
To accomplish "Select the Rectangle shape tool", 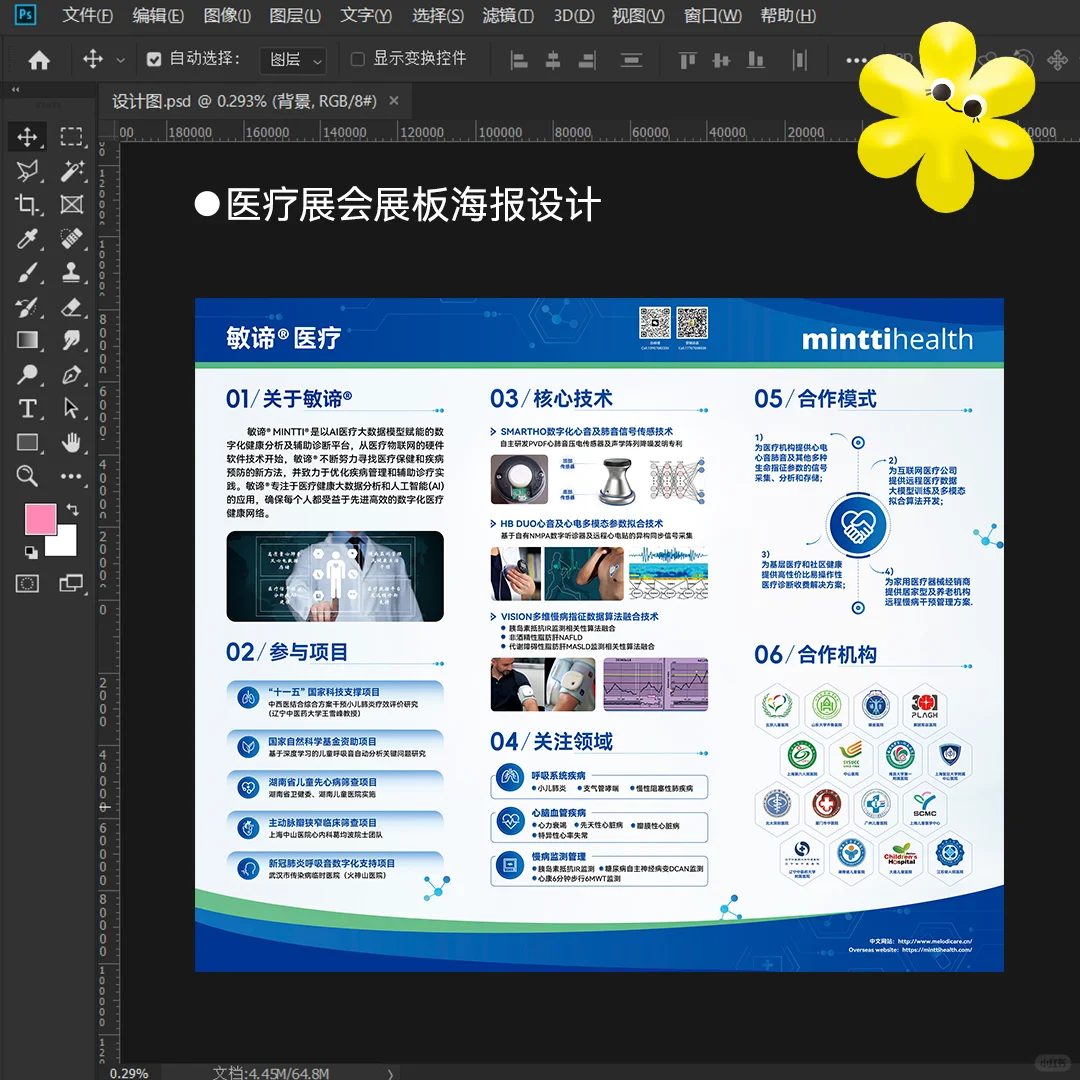I will click(27, 442).
